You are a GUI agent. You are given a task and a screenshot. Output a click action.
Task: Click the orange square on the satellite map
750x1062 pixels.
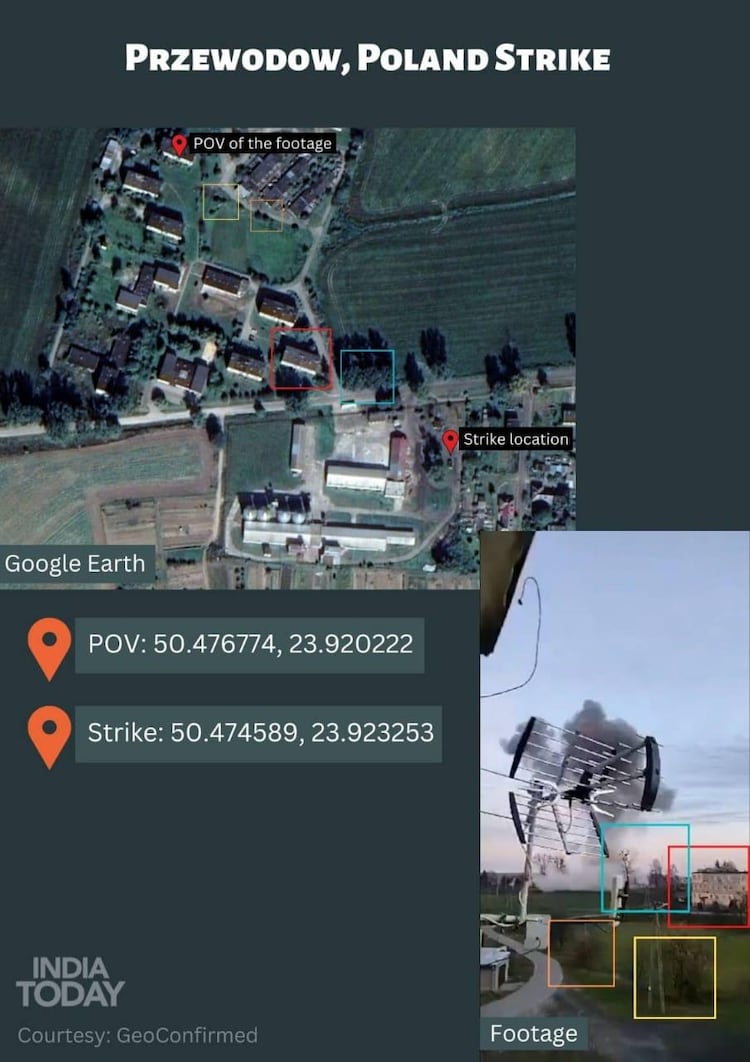[x=266, y=215]
